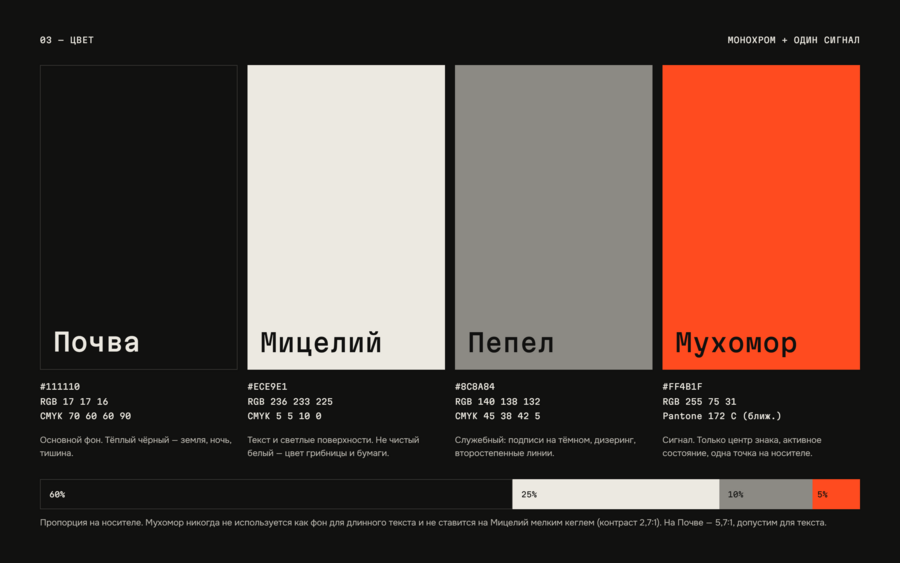Select the 60% segment of proportion bar
Image resolution: width=900 pixels, height=563 pixels.
tap(276, 494)
